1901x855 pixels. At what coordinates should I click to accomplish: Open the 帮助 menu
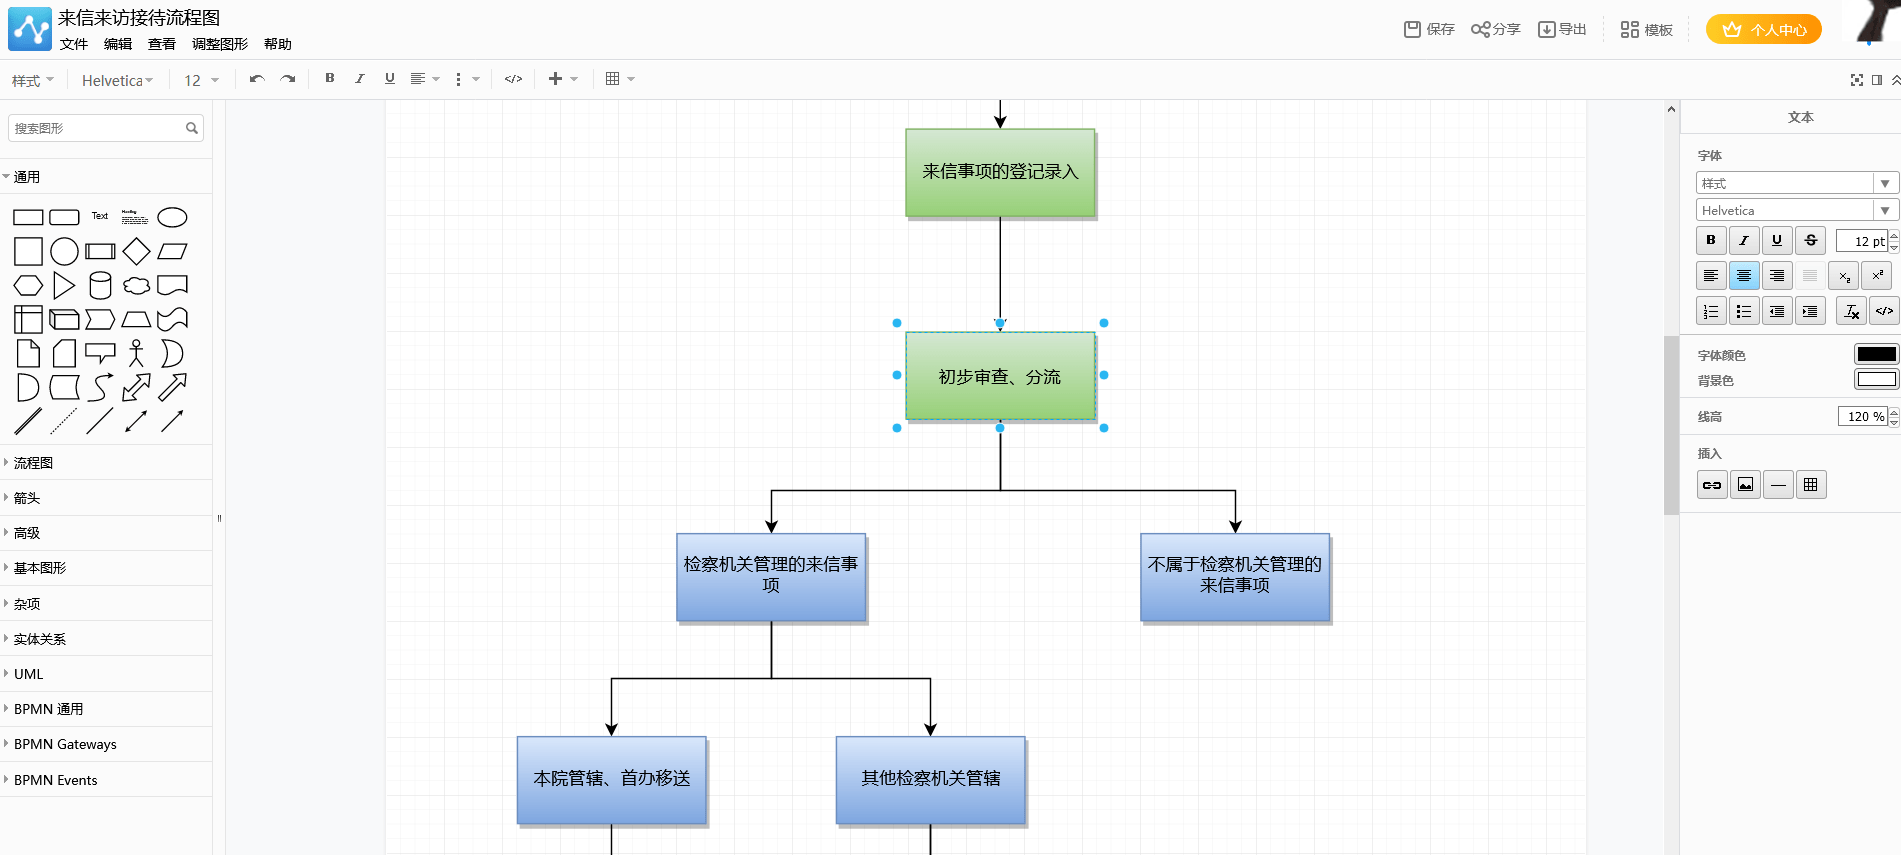pyautogui.click(x=278, y=44)
